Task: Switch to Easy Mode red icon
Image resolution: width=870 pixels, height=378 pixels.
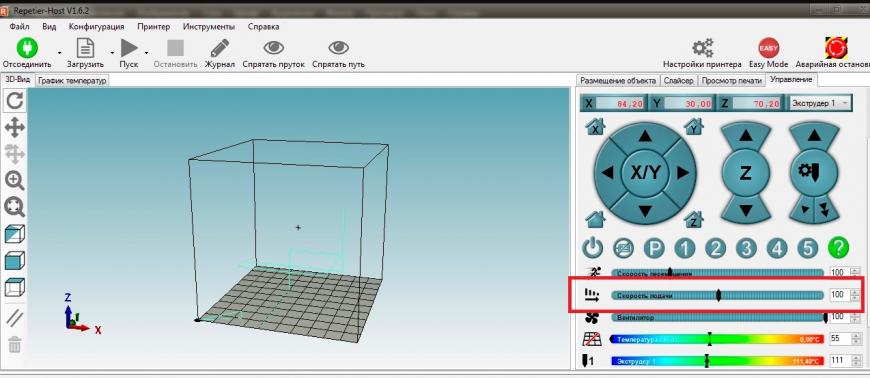Action: coord(768,48)
